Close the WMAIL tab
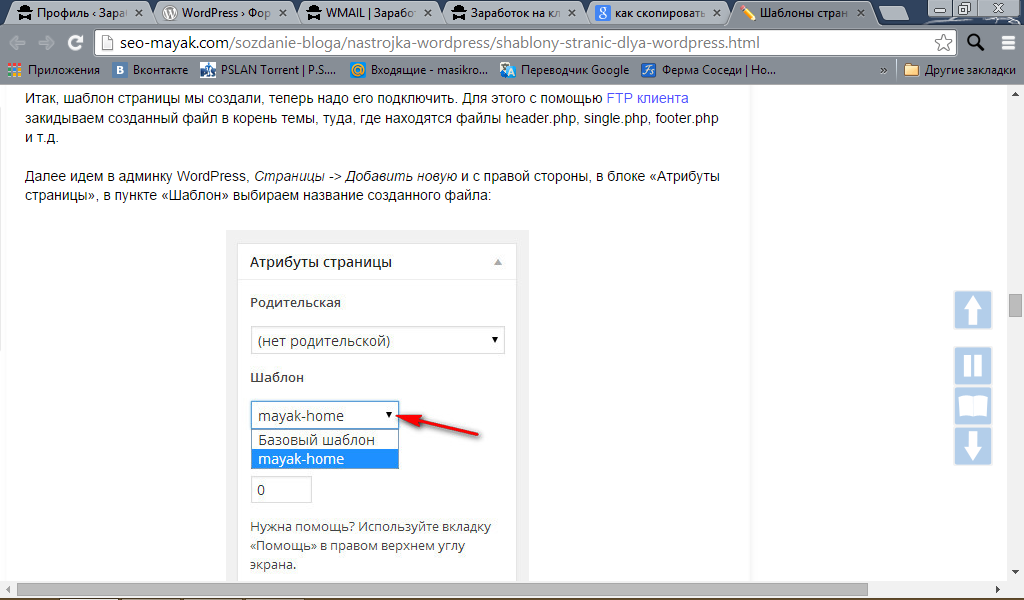 click(428, 12)
